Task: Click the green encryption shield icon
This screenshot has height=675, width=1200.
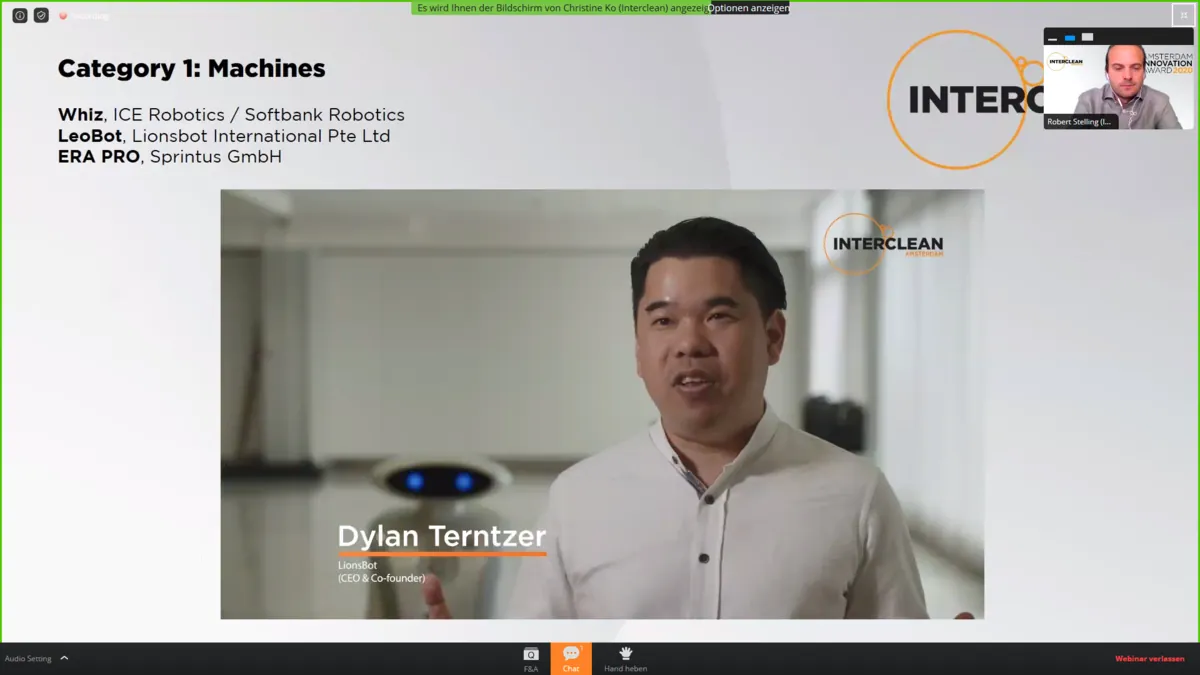Action: [x=41, y=15]
